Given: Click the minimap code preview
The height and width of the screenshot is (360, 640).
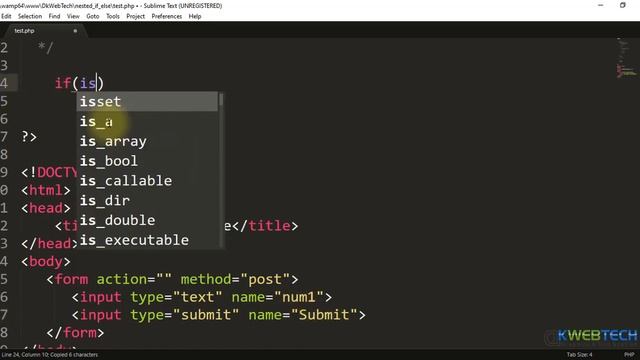Looking at the screenshot, I should point(626,57).
